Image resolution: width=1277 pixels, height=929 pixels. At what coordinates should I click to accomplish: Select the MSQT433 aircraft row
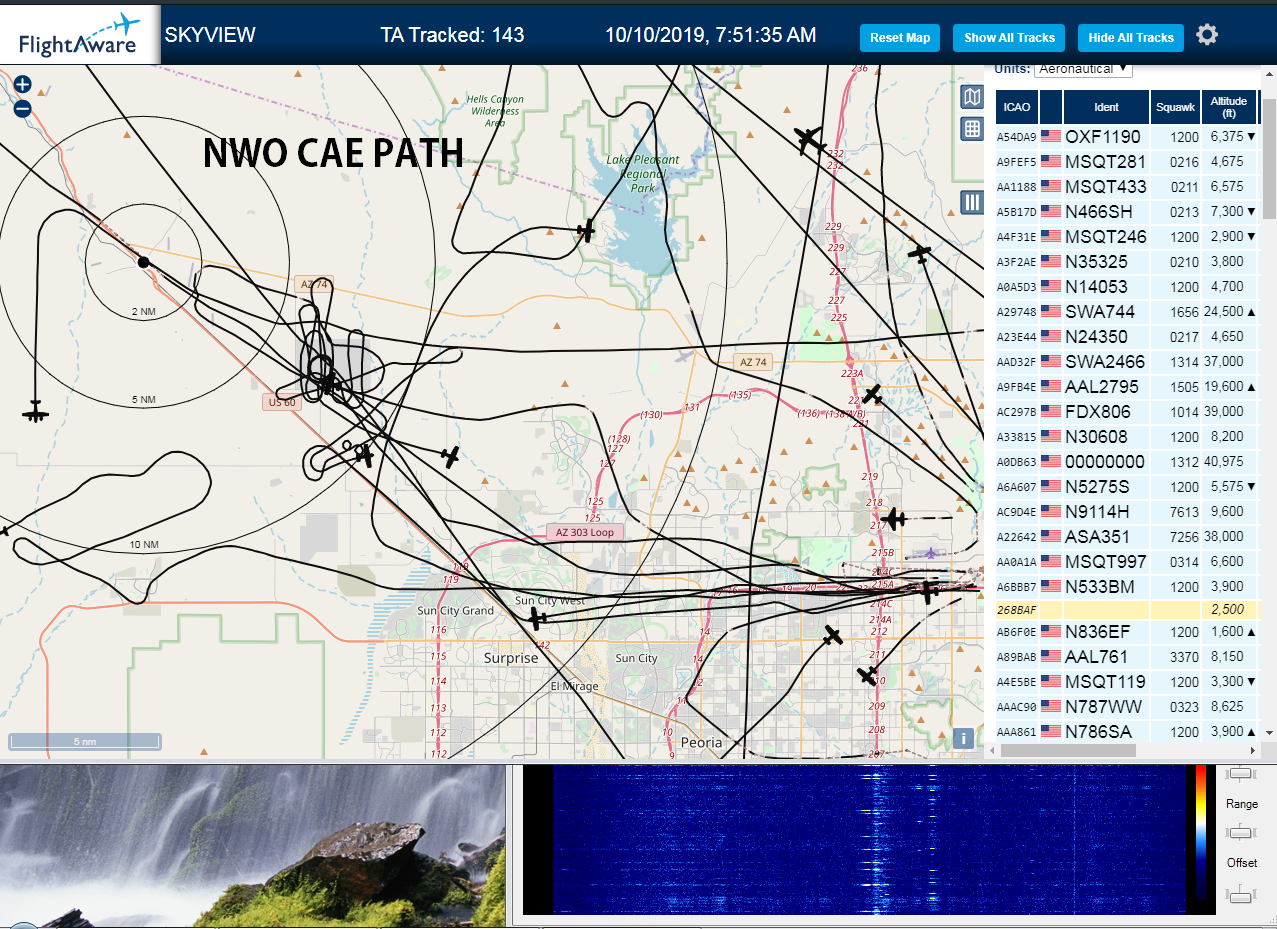(x=1127, y=186)
